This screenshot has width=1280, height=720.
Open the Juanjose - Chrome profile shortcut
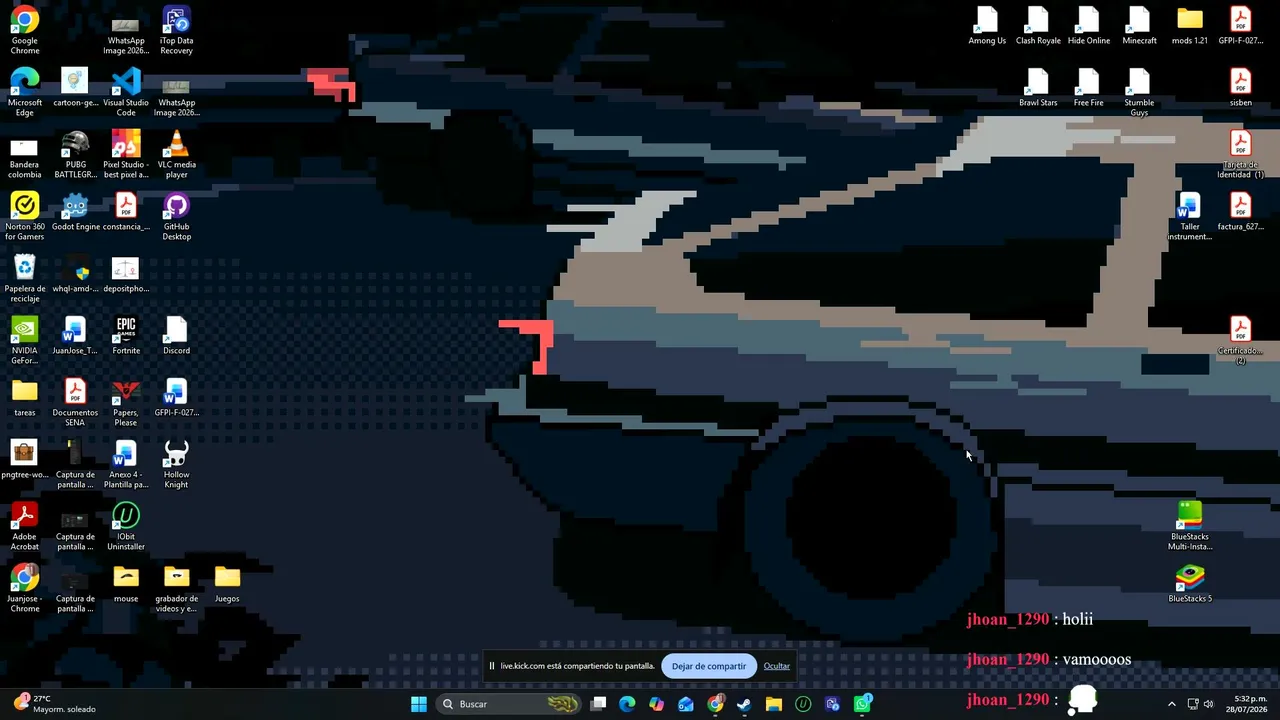25,589
